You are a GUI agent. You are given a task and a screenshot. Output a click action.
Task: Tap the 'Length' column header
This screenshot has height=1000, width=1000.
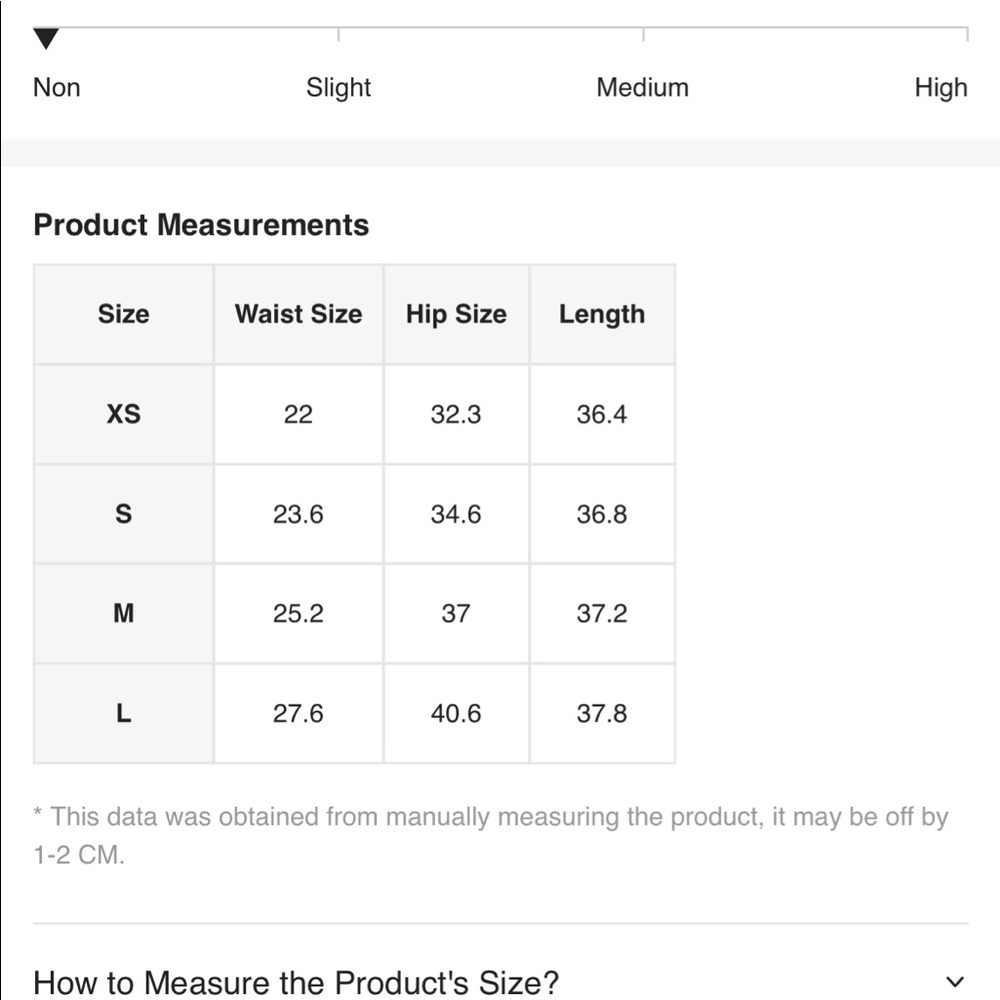point(602,314)
